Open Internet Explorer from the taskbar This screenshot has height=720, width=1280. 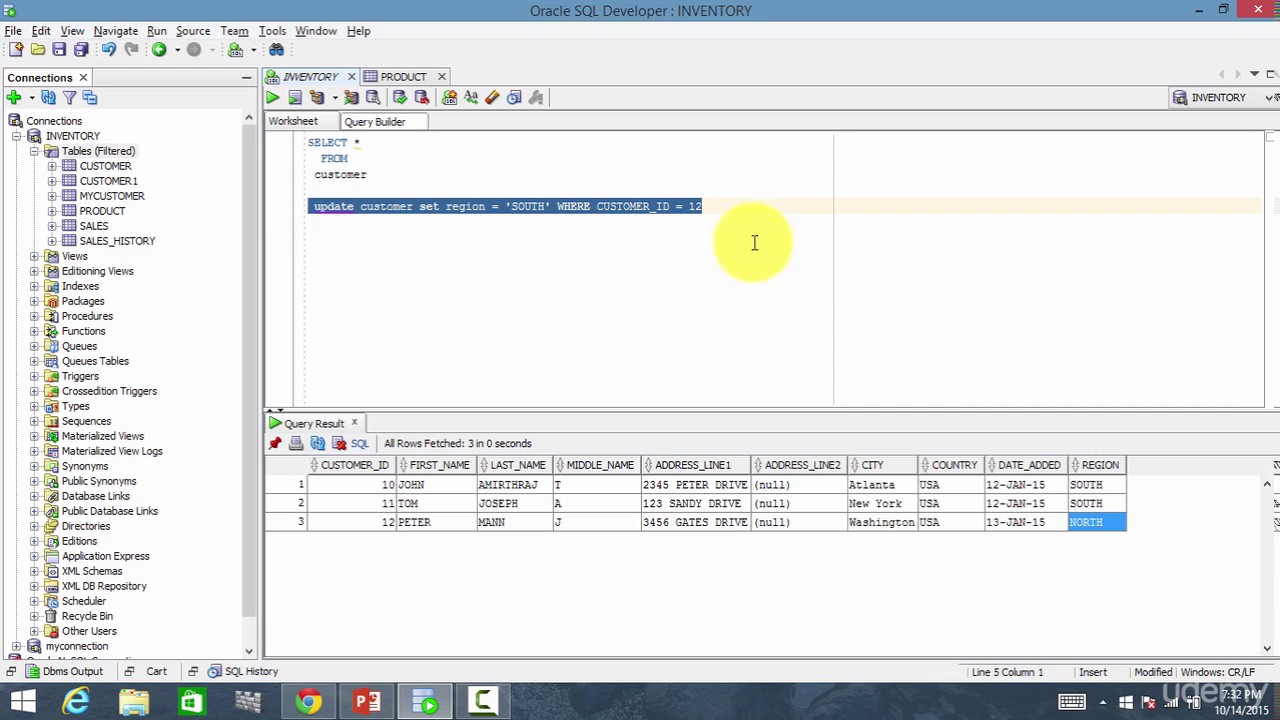coord(77,702)
